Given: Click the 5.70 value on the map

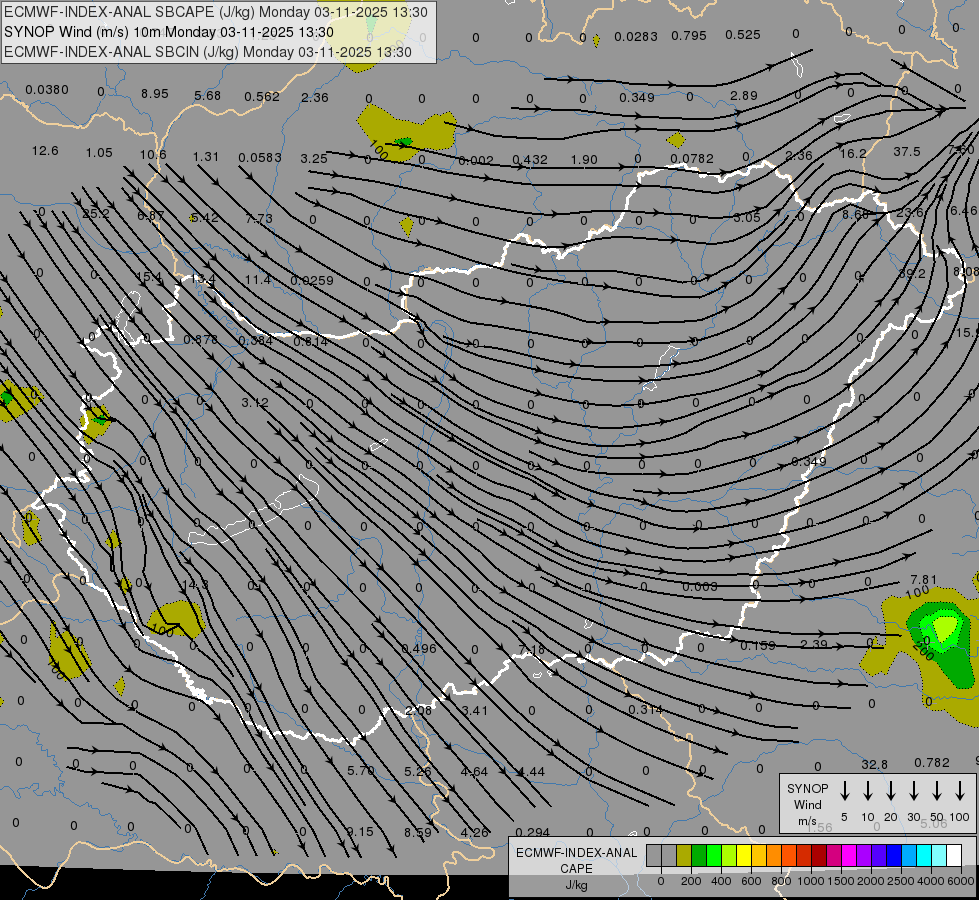Looking at the screenshot, I should pyautogui.click(x=361, y=771).
